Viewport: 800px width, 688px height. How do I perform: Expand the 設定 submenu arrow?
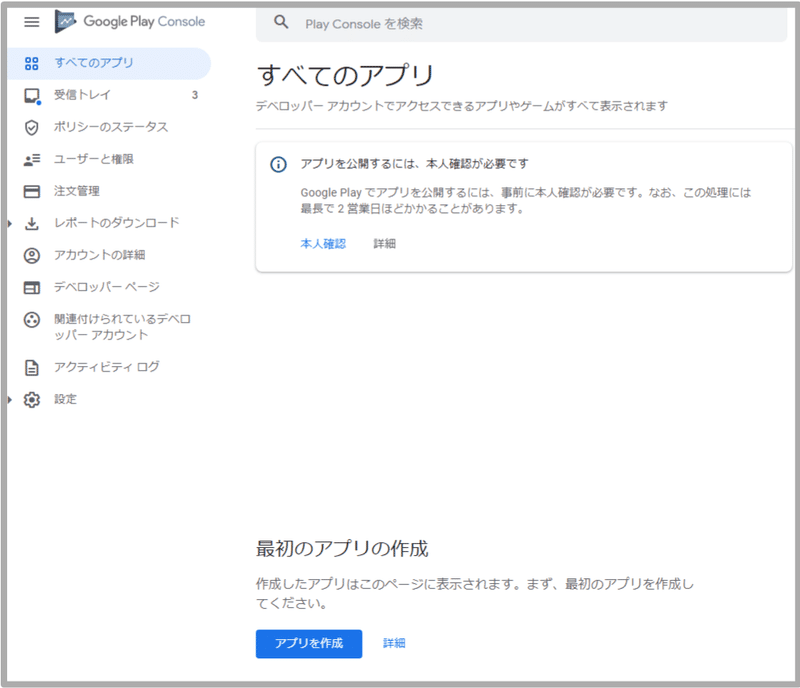[x=10, y=400]
